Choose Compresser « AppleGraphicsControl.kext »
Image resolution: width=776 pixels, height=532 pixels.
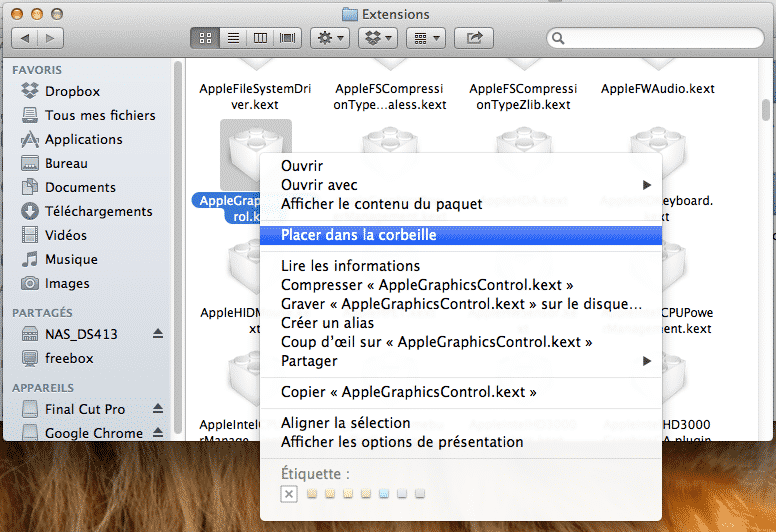point(461,285)
